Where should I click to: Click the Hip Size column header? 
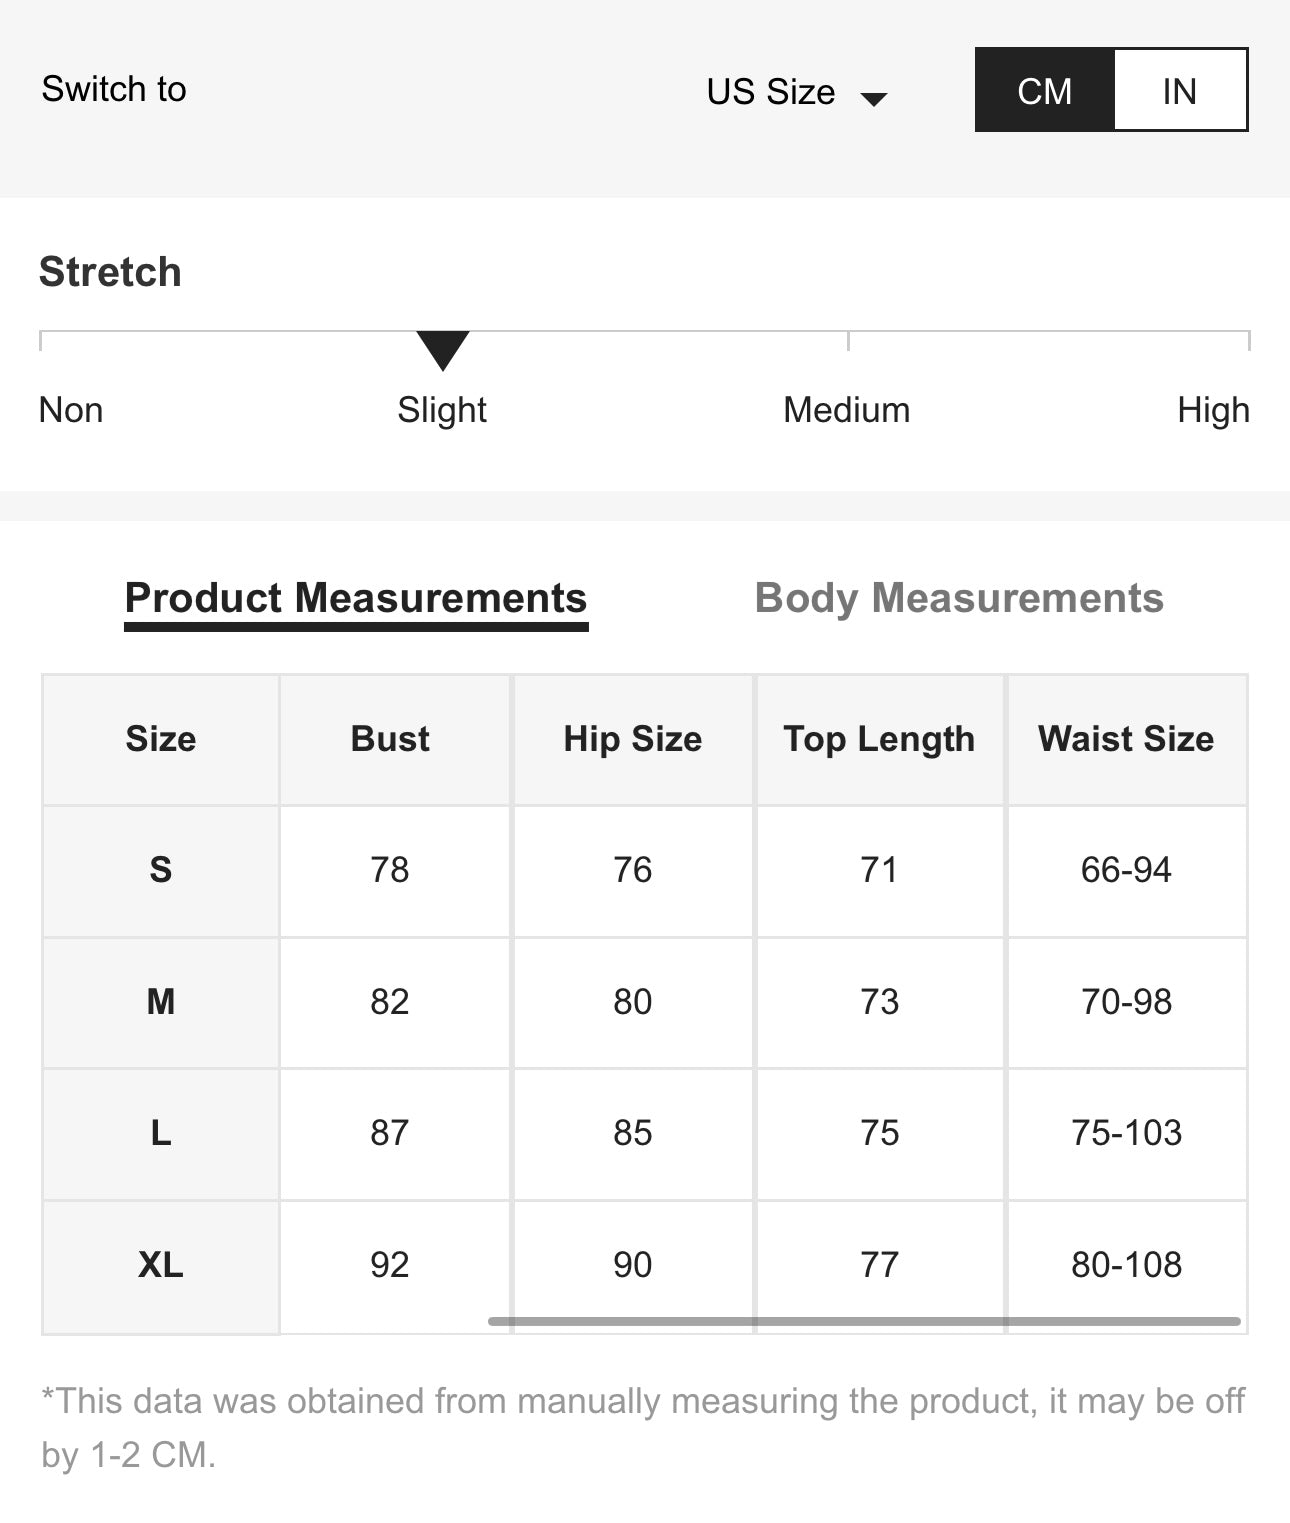click(633, 739)
